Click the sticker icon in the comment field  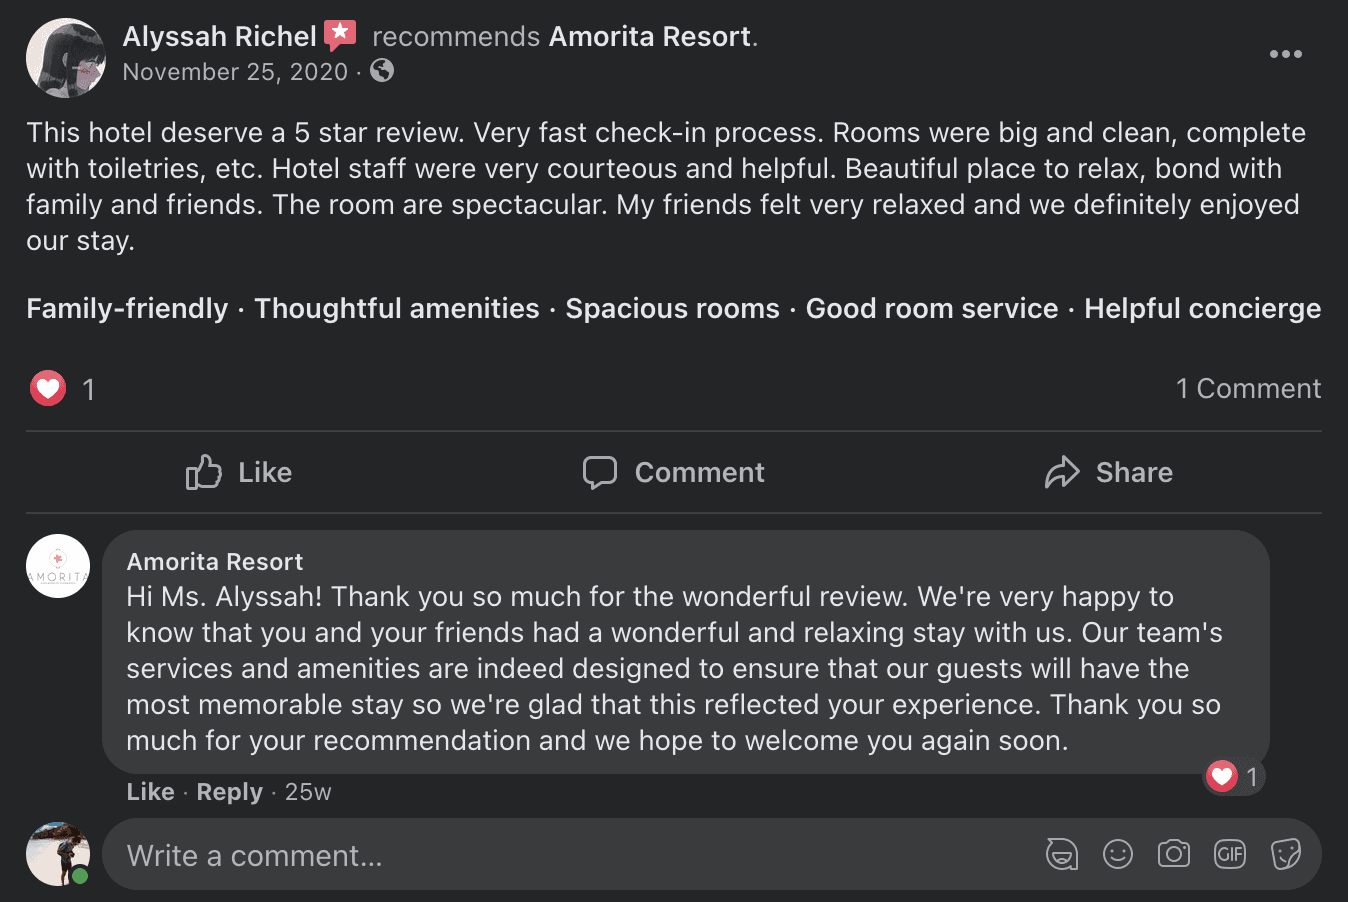click(1285, 854)
